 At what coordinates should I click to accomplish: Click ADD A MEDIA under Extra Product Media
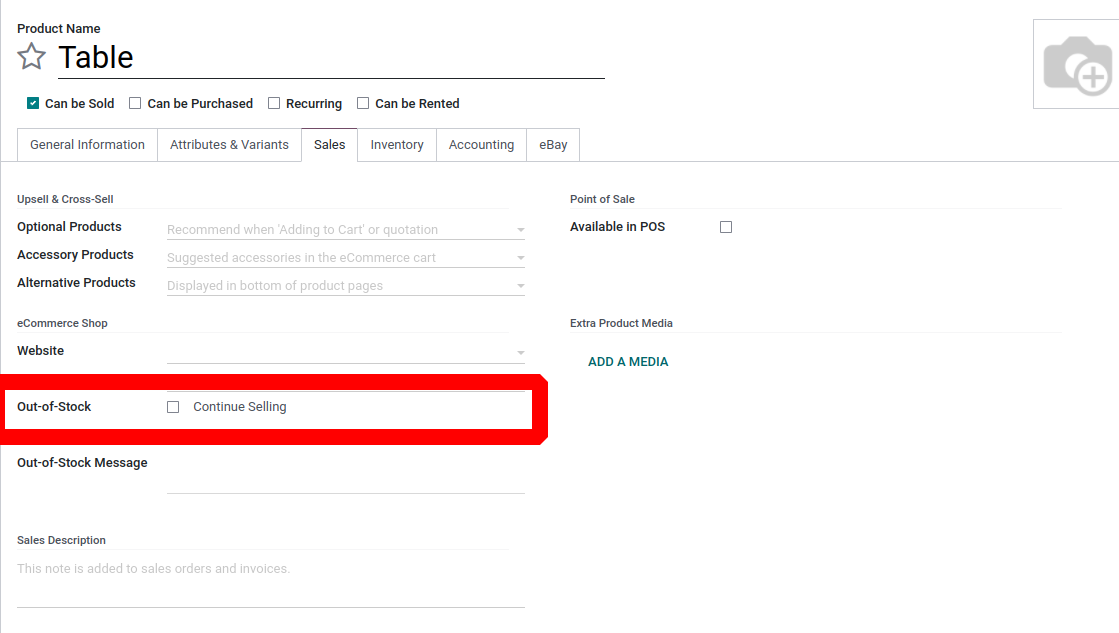click(628, 361)
